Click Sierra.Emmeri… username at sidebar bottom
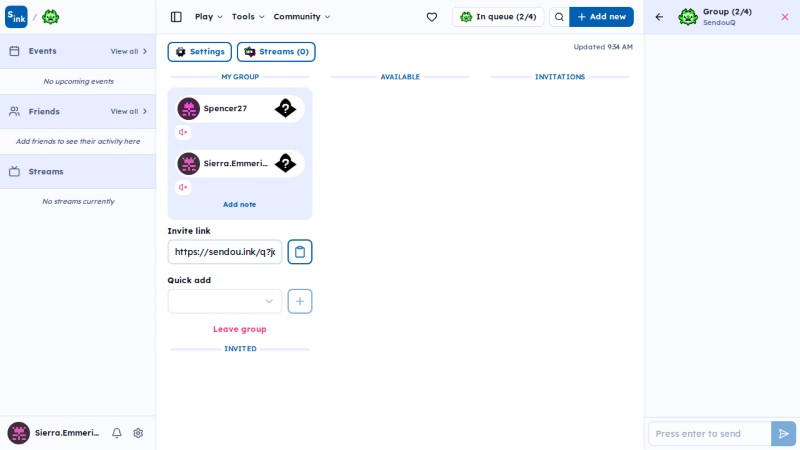Image resolution: width=800 pixels, height=450 pixels. tap(67, 433)
